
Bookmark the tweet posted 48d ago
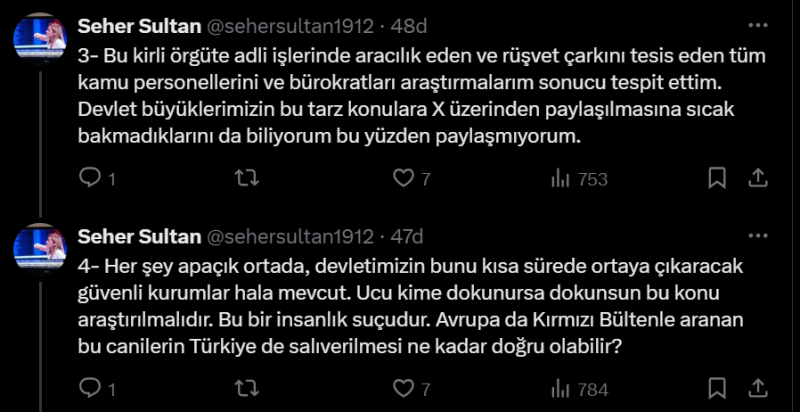(717, 178)
